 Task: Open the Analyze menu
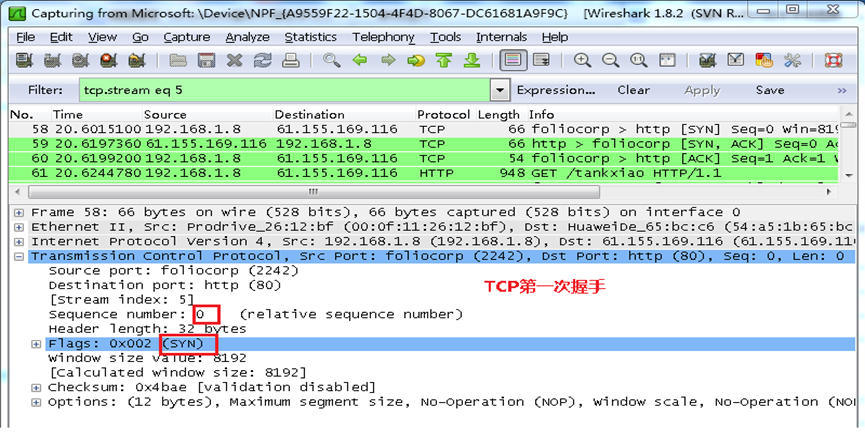tap(247, 37)
